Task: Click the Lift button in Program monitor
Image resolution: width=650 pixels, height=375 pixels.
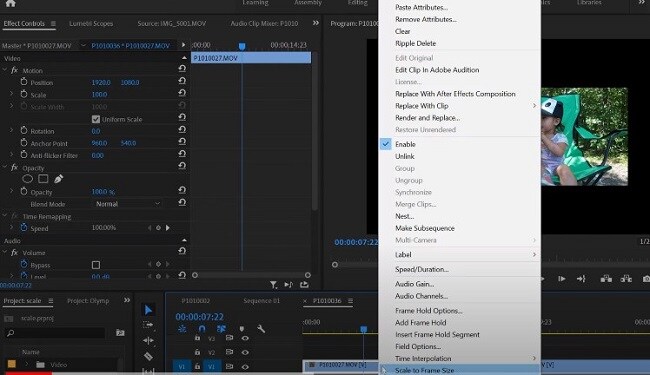Action: click(x=606, y=279)
